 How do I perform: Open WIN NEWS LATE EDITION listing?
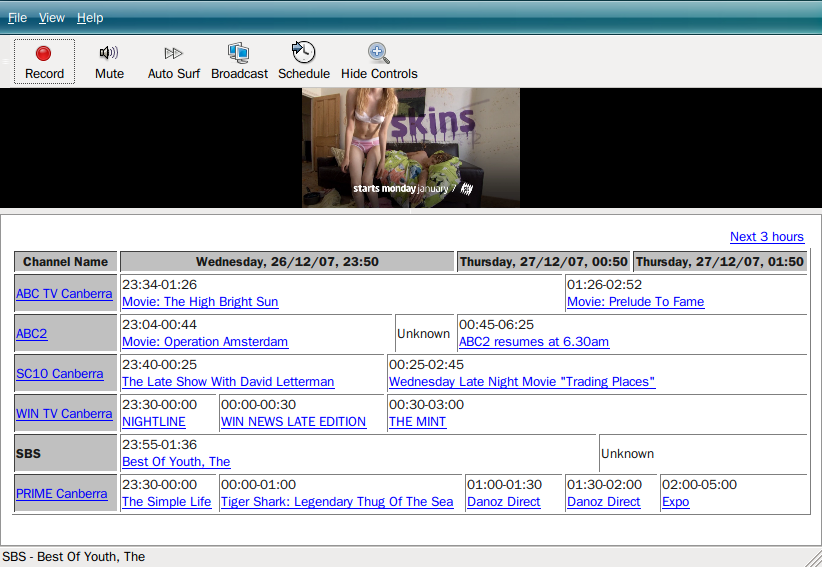pos(293,422)
